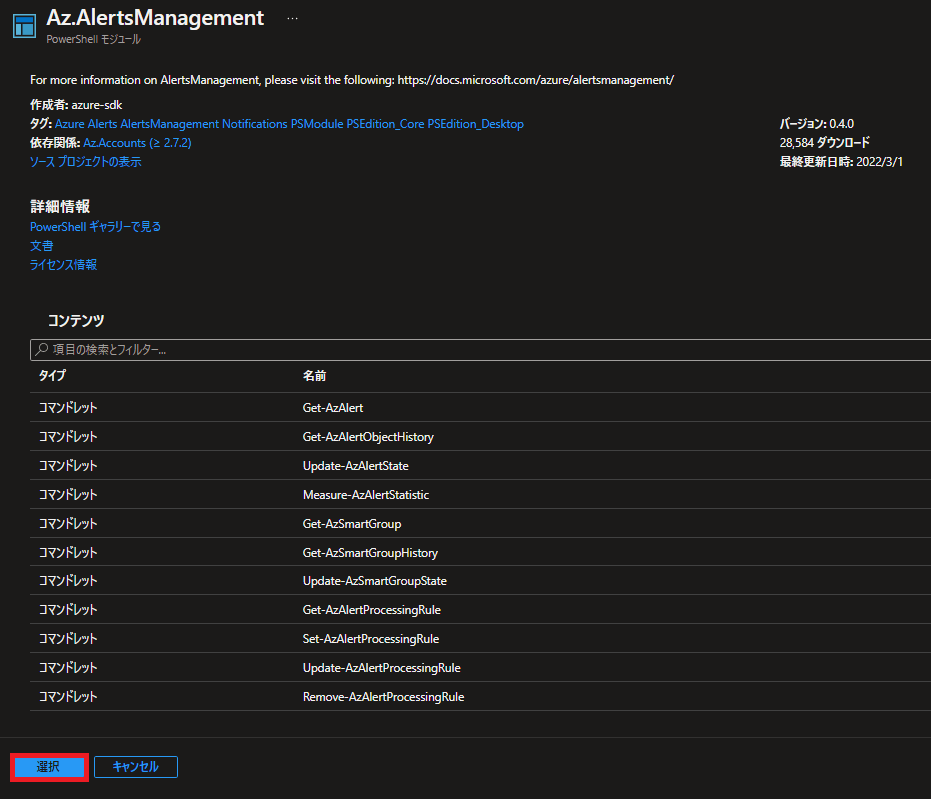Click the 選択 button
This screenshot has height=799, width=931.
coord(49,767)
